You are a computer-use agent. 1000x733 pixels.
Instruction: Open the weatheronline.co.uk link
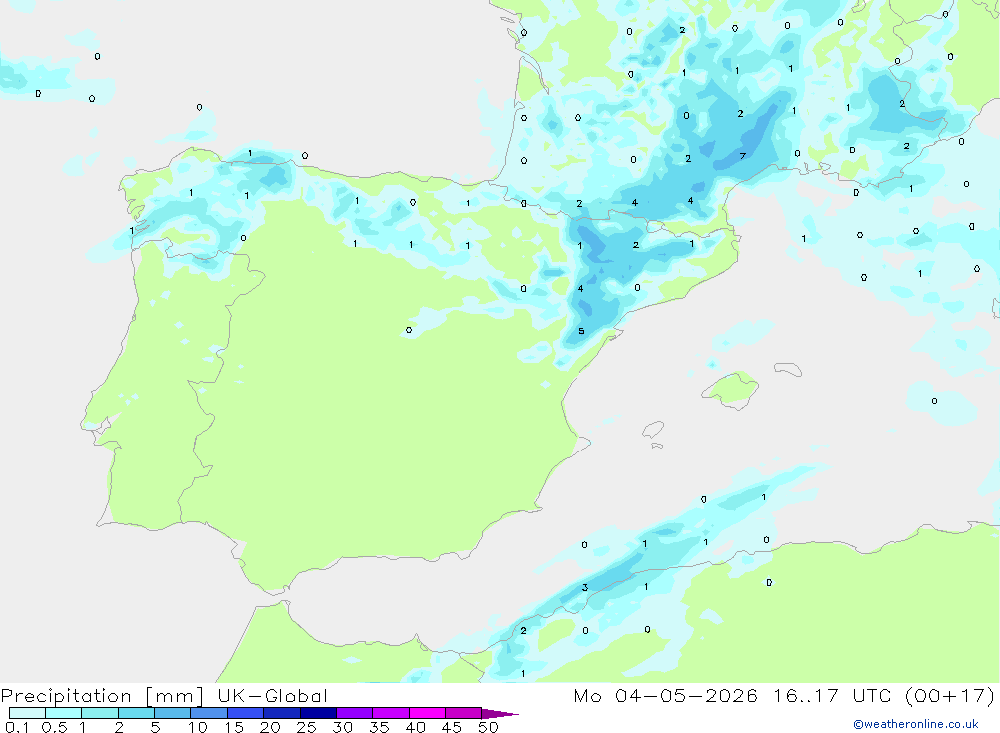[x=916, y=724]
